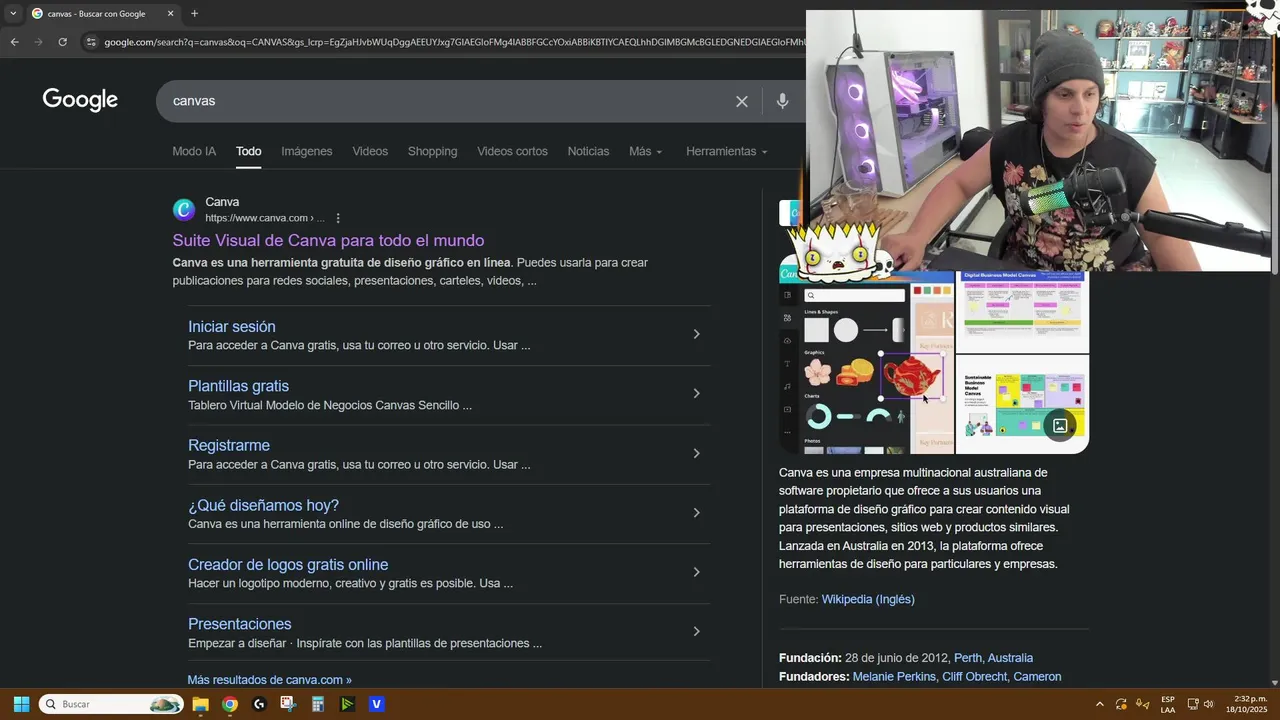Open the Cliff Obrecht founder link
Viewport: 1280px width, 720px height.
[x=974, y=677]
